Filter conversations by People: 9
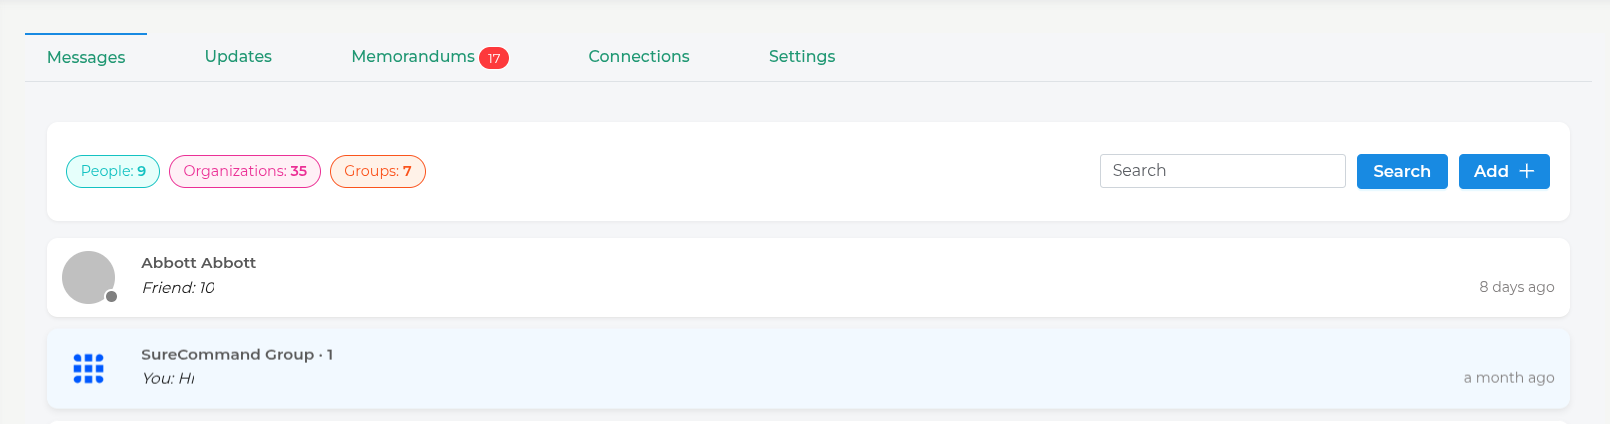The image size is (1610, 424). point(113,171)
